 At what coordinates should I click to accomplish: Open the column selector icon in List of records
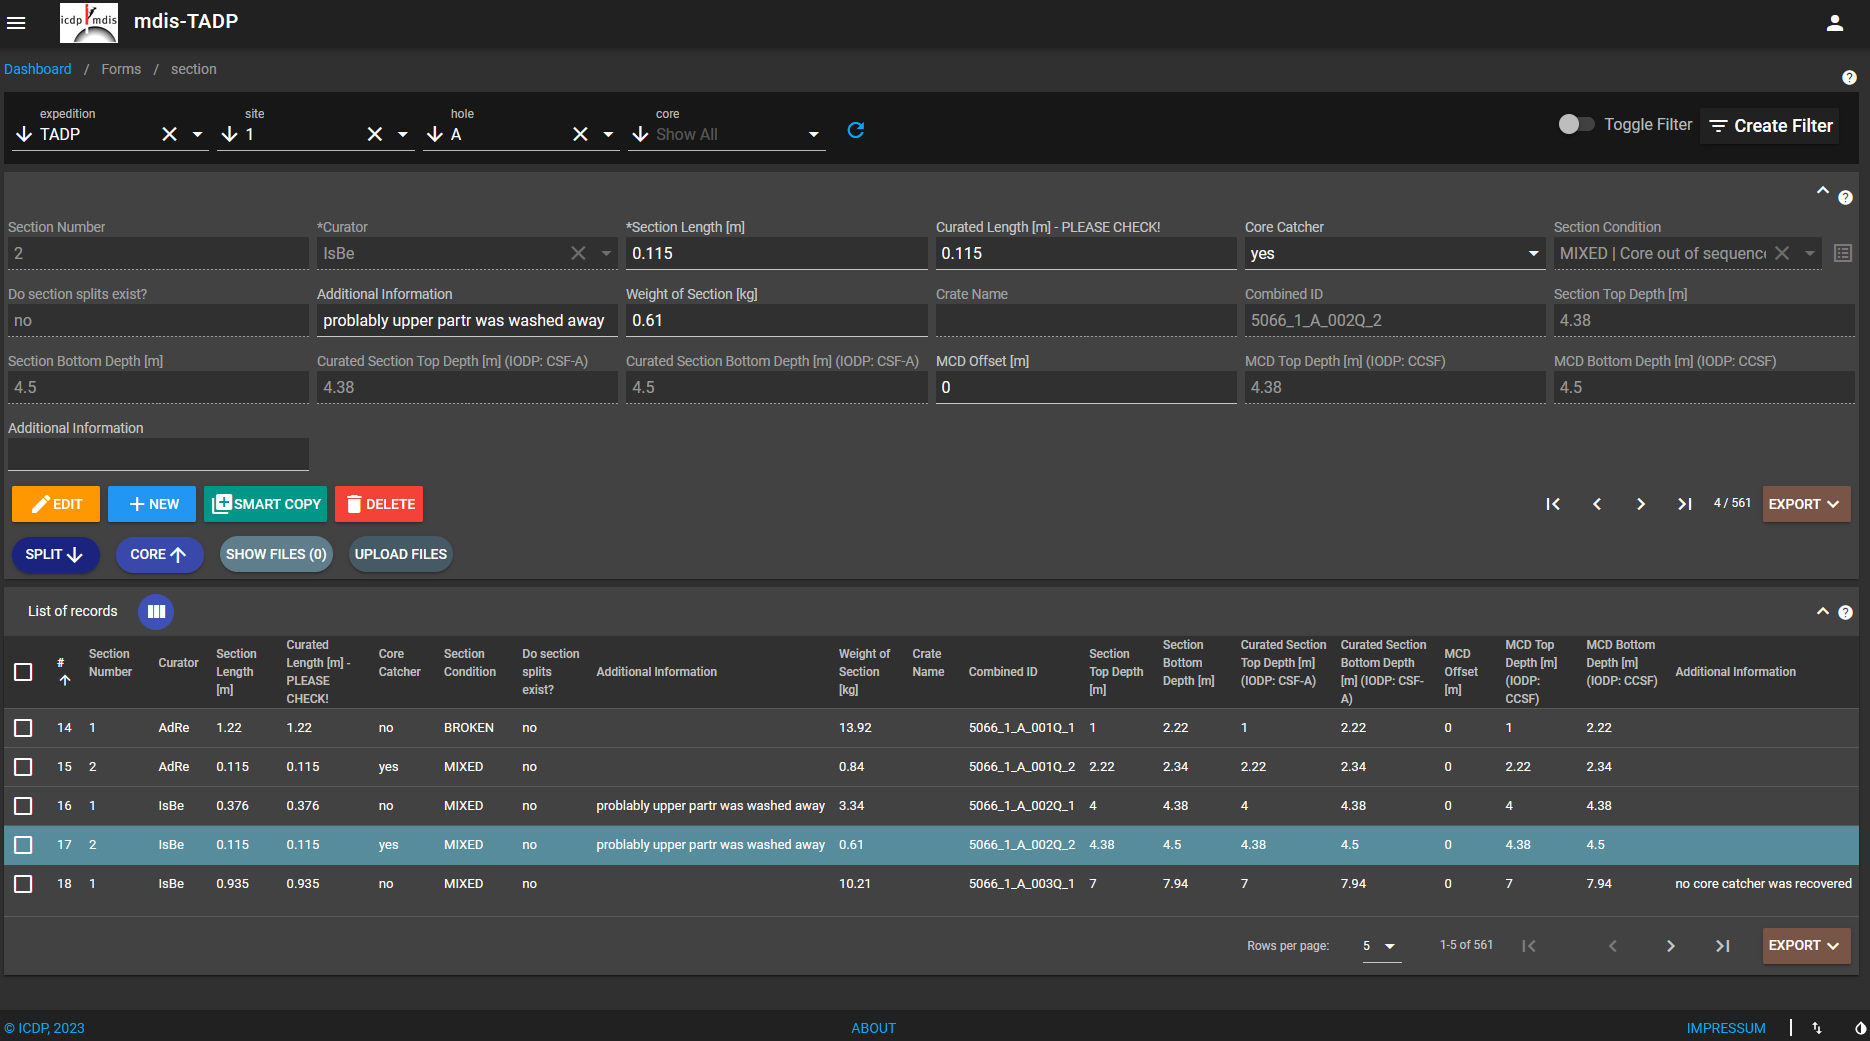[156, 611]
